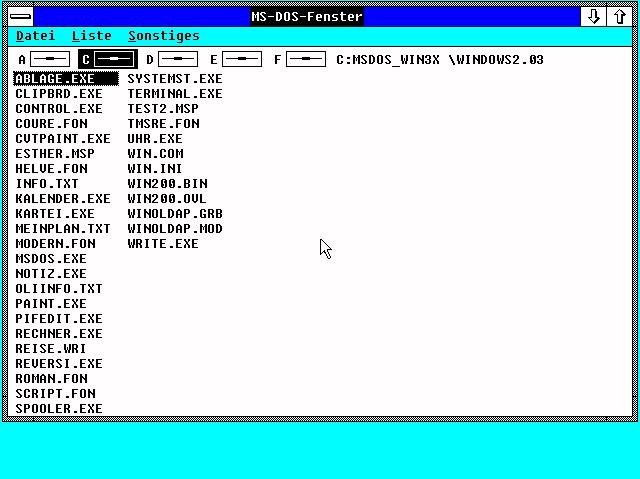Select RECHNER.EXE file entry
Viewport: 640px width, 479px height.
(58, 334)
